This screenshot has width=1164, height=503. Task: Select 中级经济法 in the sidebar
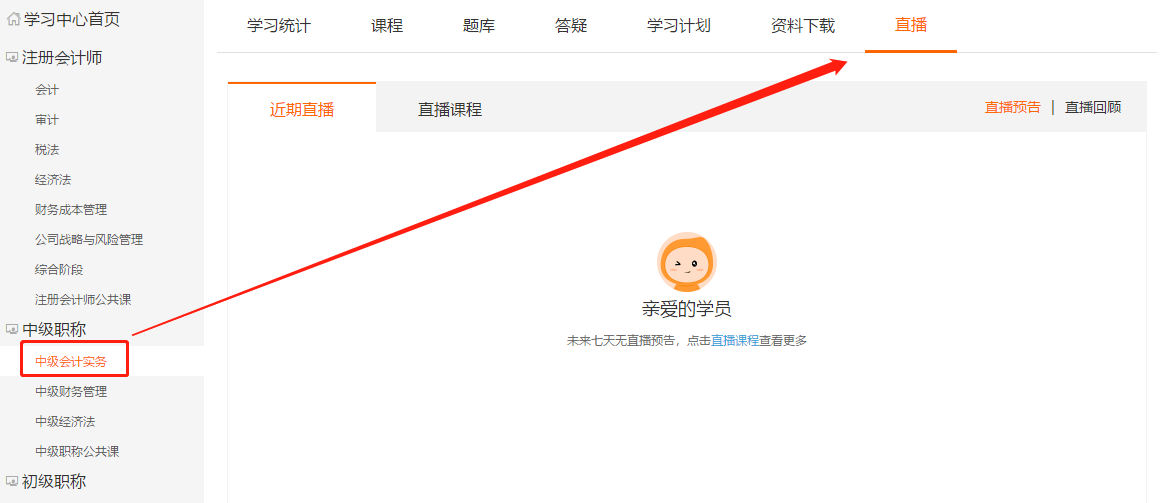click(65, 421)
